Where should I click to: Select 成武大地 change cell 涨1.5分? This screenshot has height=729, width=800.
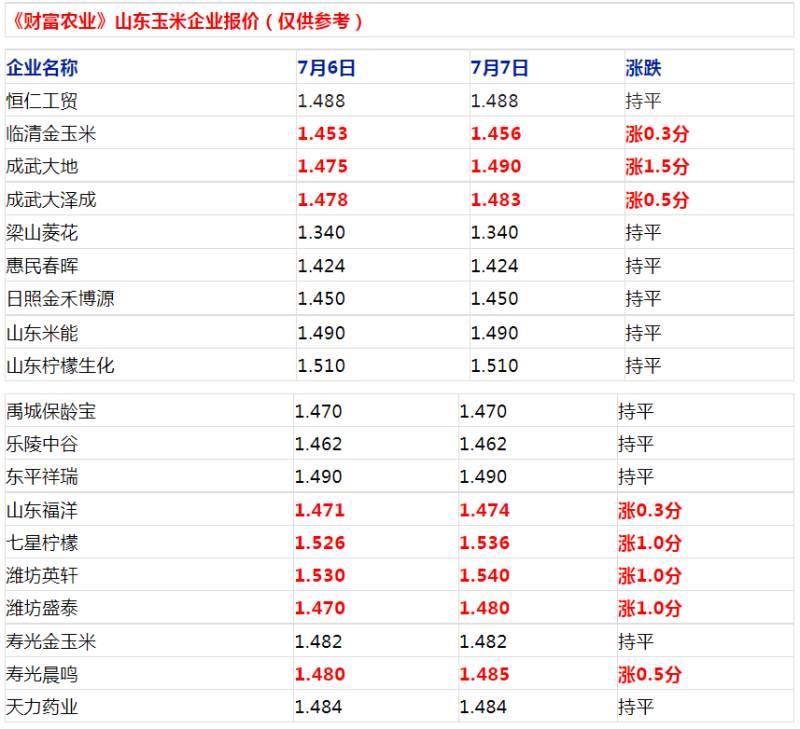[x=657, y=166]
